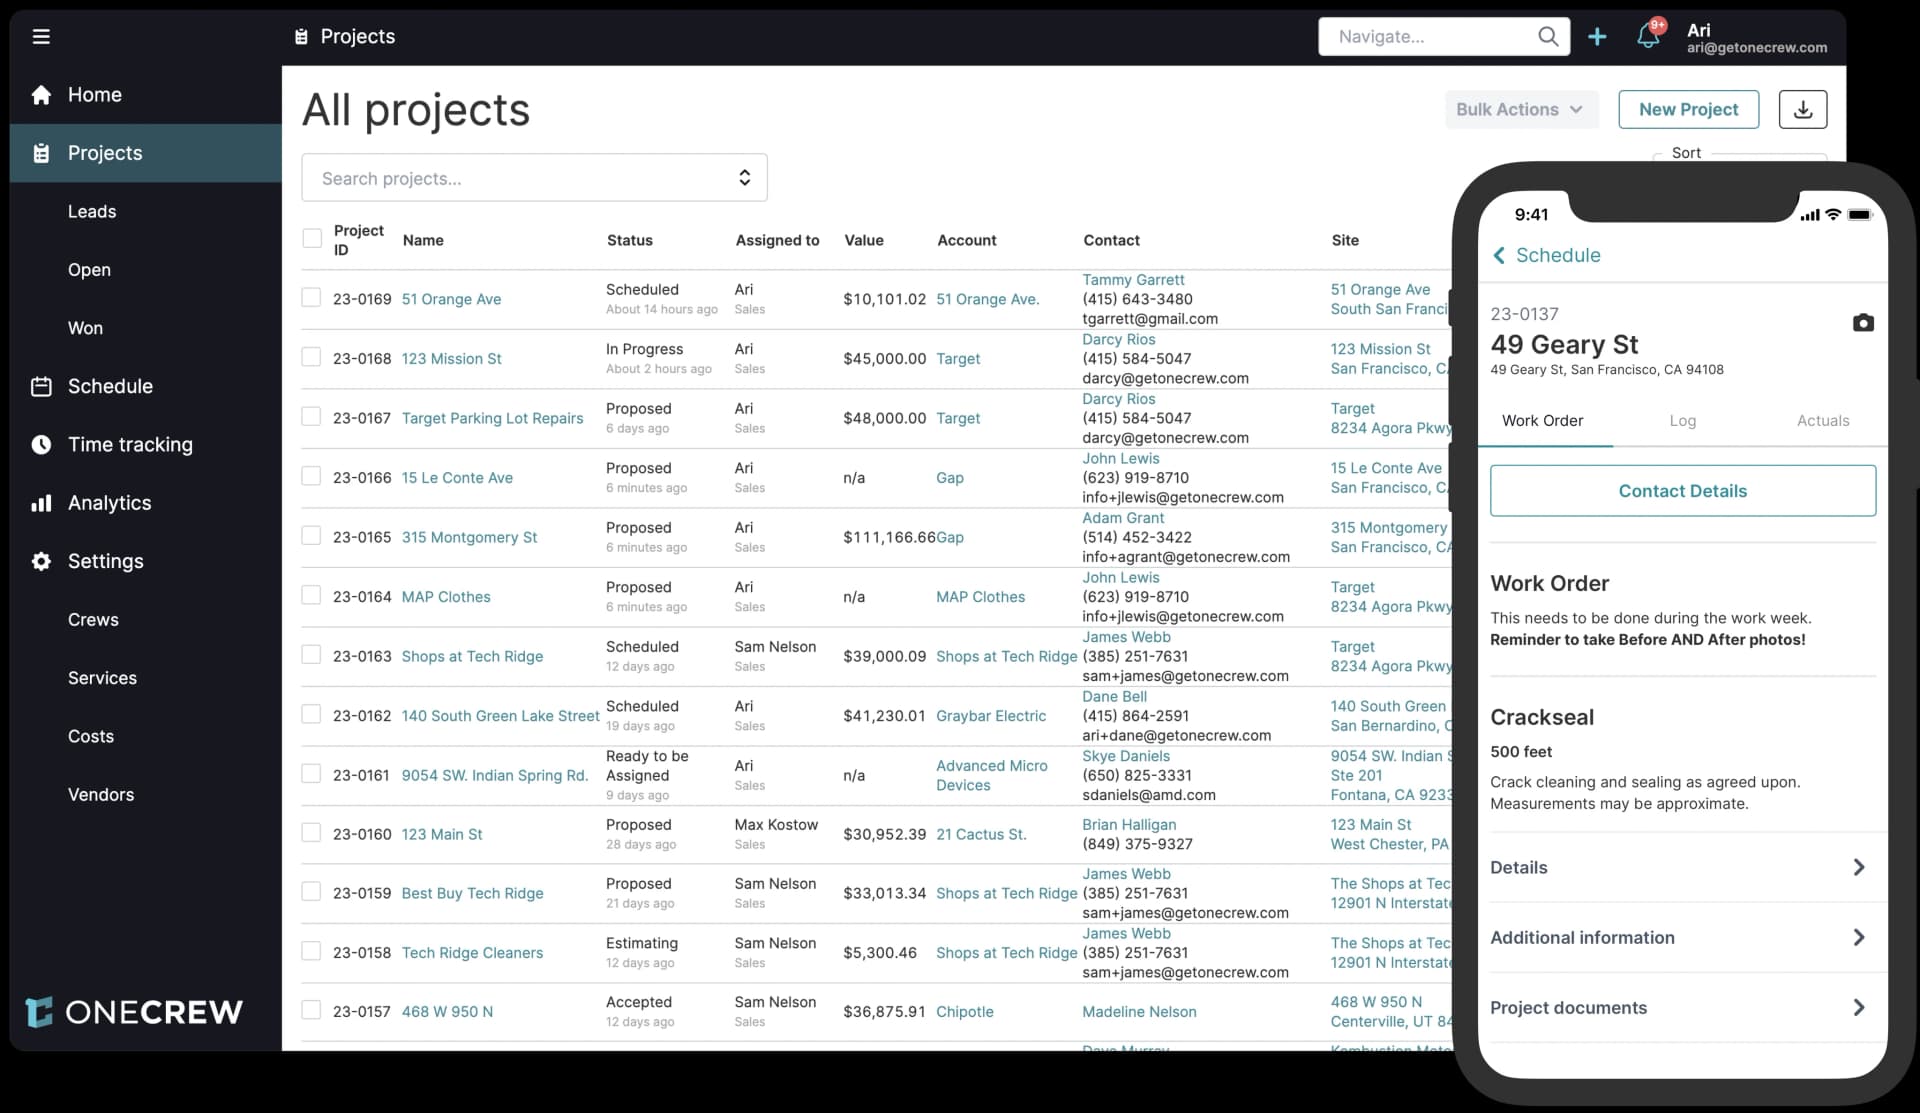Open the 468 W 950 N project
The height and width of the screenshot is (1113, 1920).
point(447,1012)
